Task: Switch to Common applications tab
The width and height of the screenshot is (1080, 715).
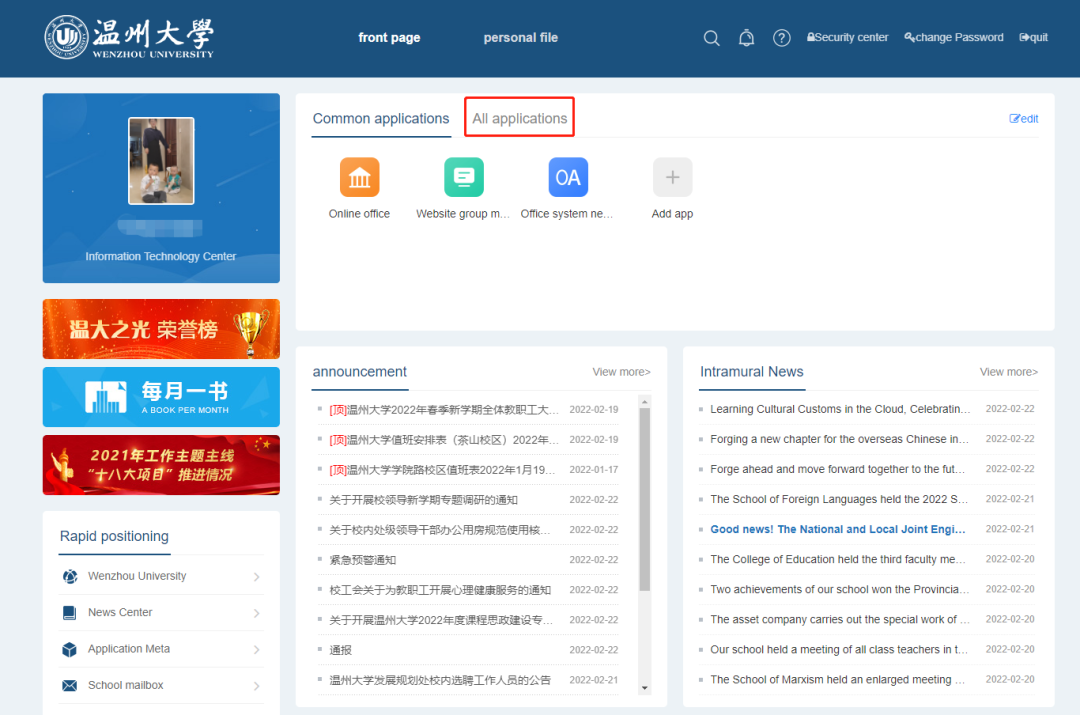Action: pyautogui.click(x=381, y=118)
